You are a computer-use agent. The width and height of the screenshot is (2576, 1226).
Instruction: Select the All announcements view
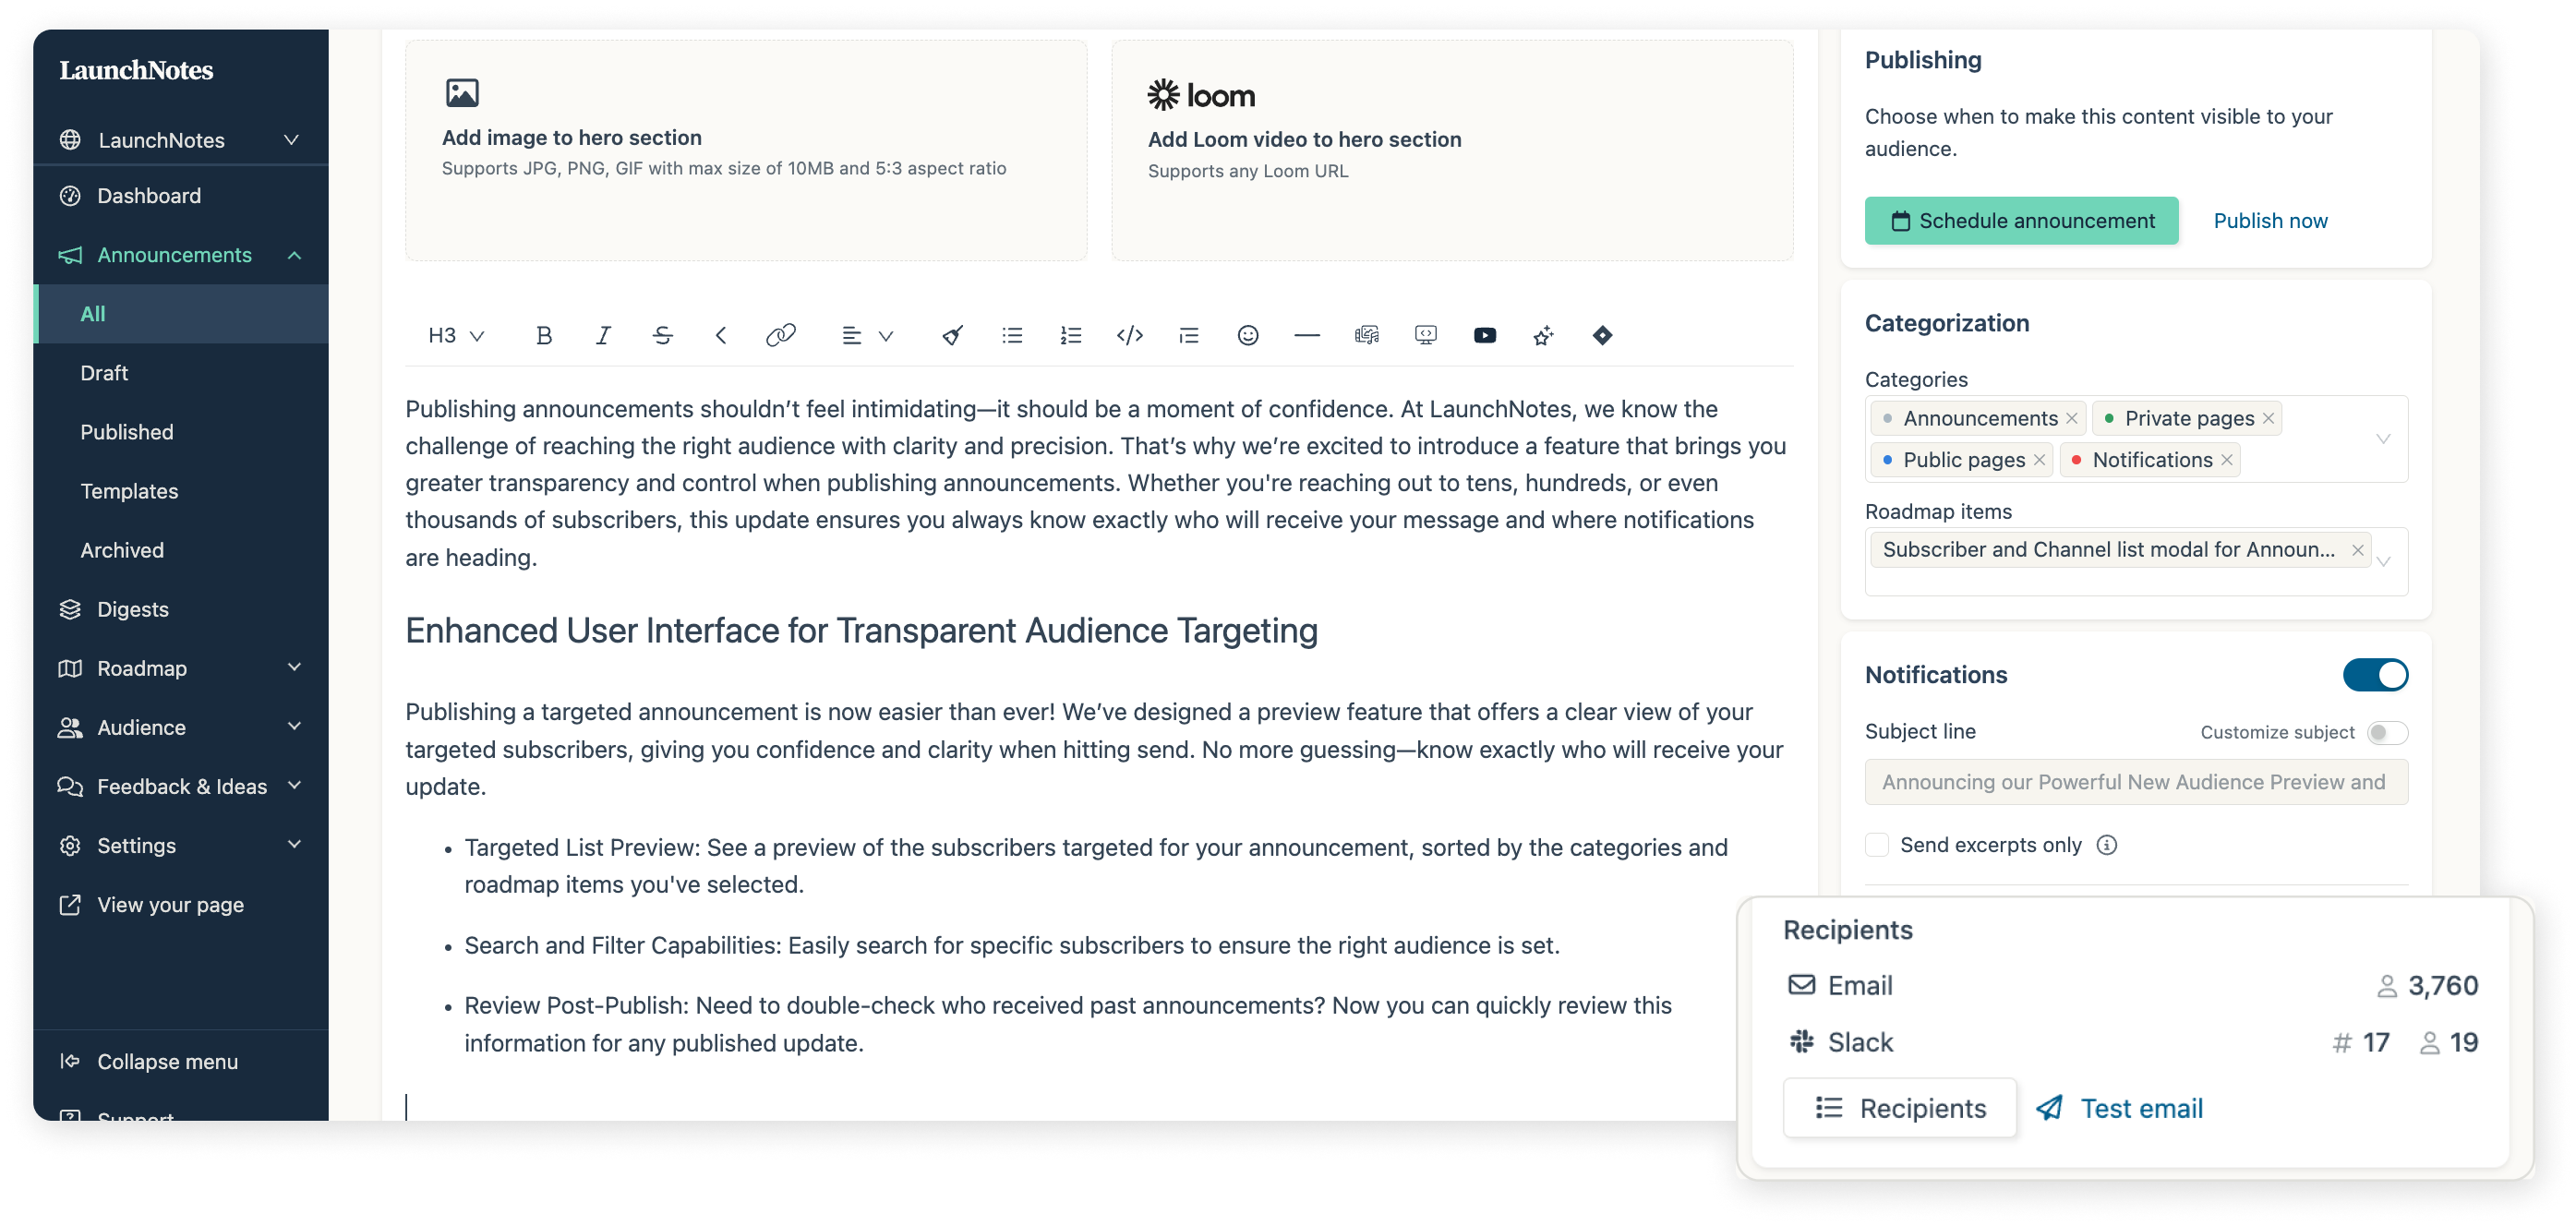[x=180, y=314]
